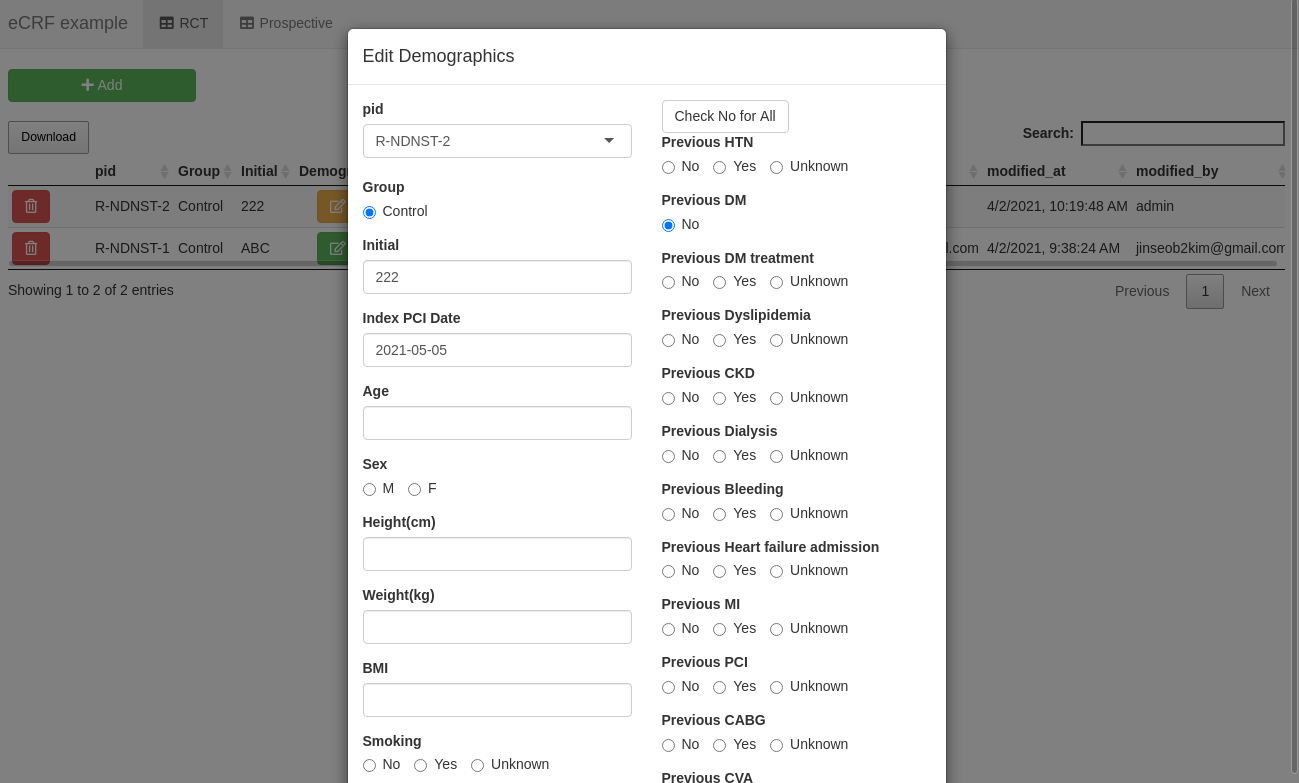Click the Index PCI Date field

click(497, 350)
